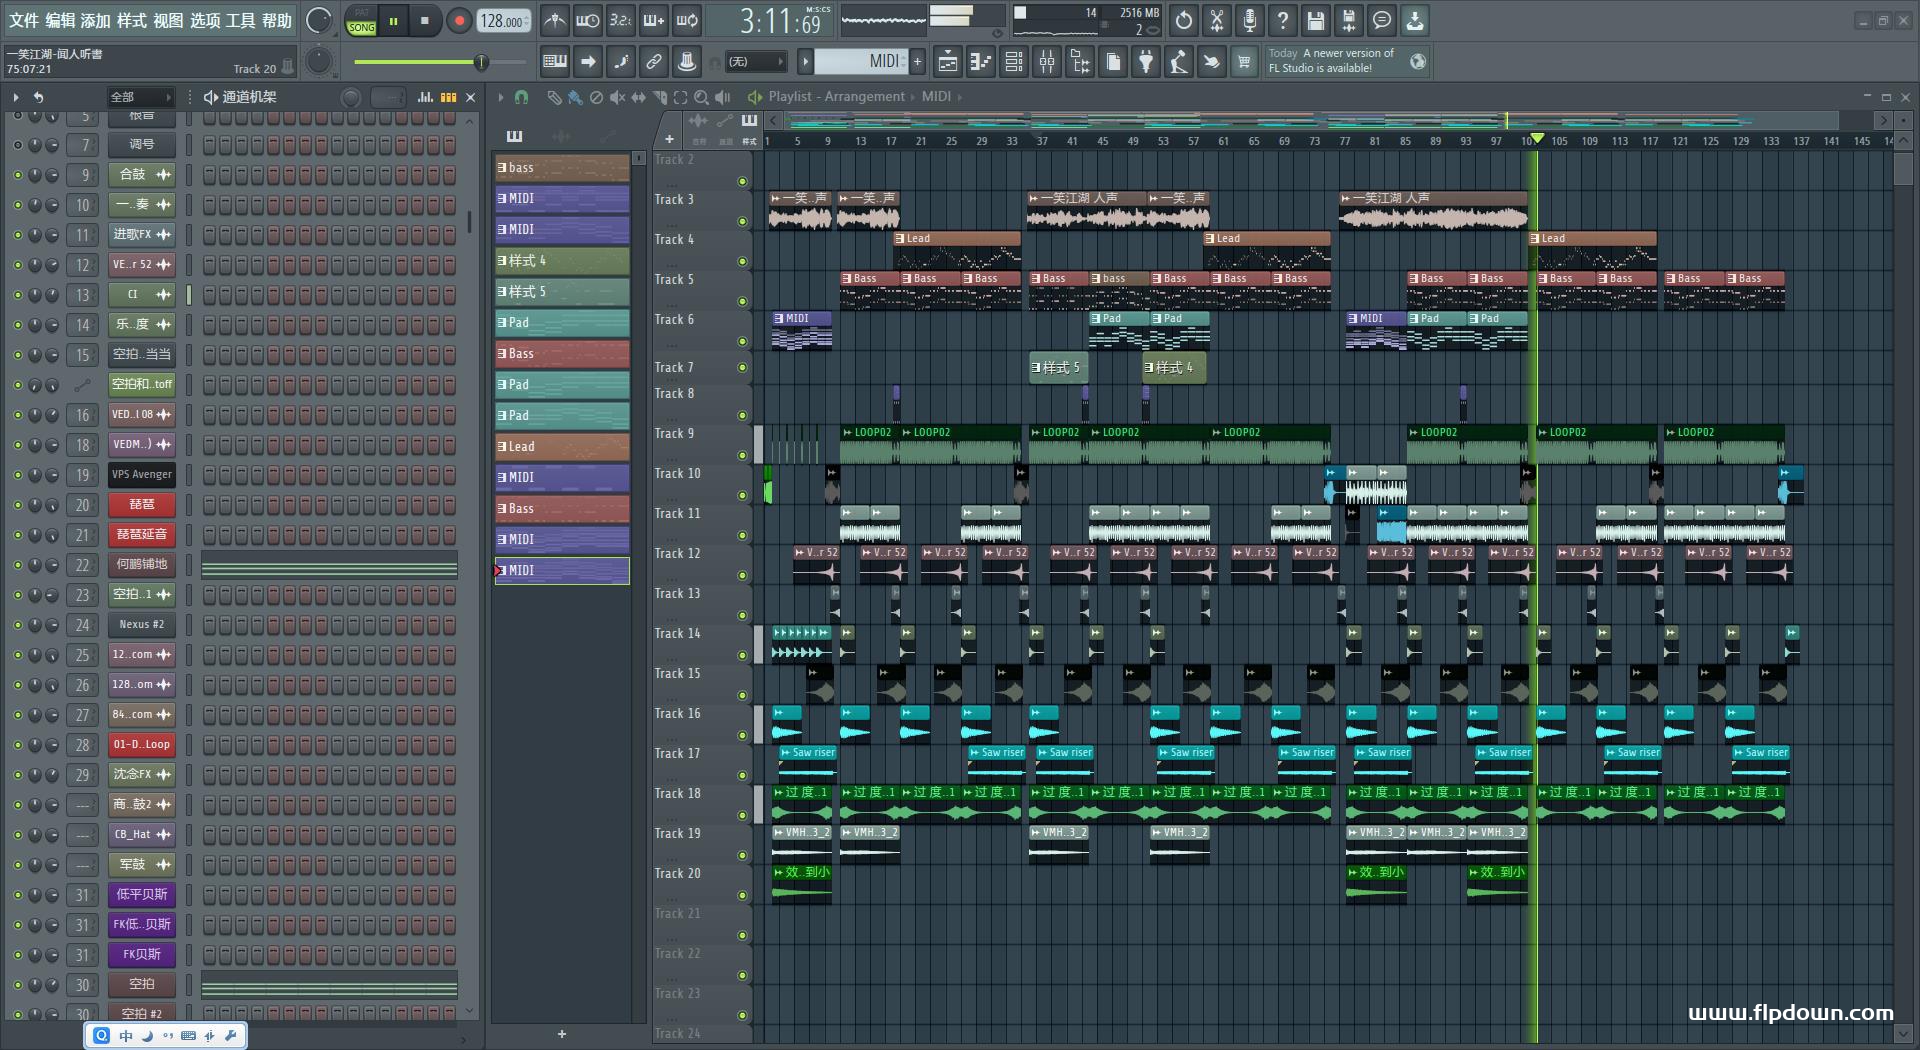Open the 添加 menu
The height and width of the screenshot is (1050, 1920).
pos(96,20)
